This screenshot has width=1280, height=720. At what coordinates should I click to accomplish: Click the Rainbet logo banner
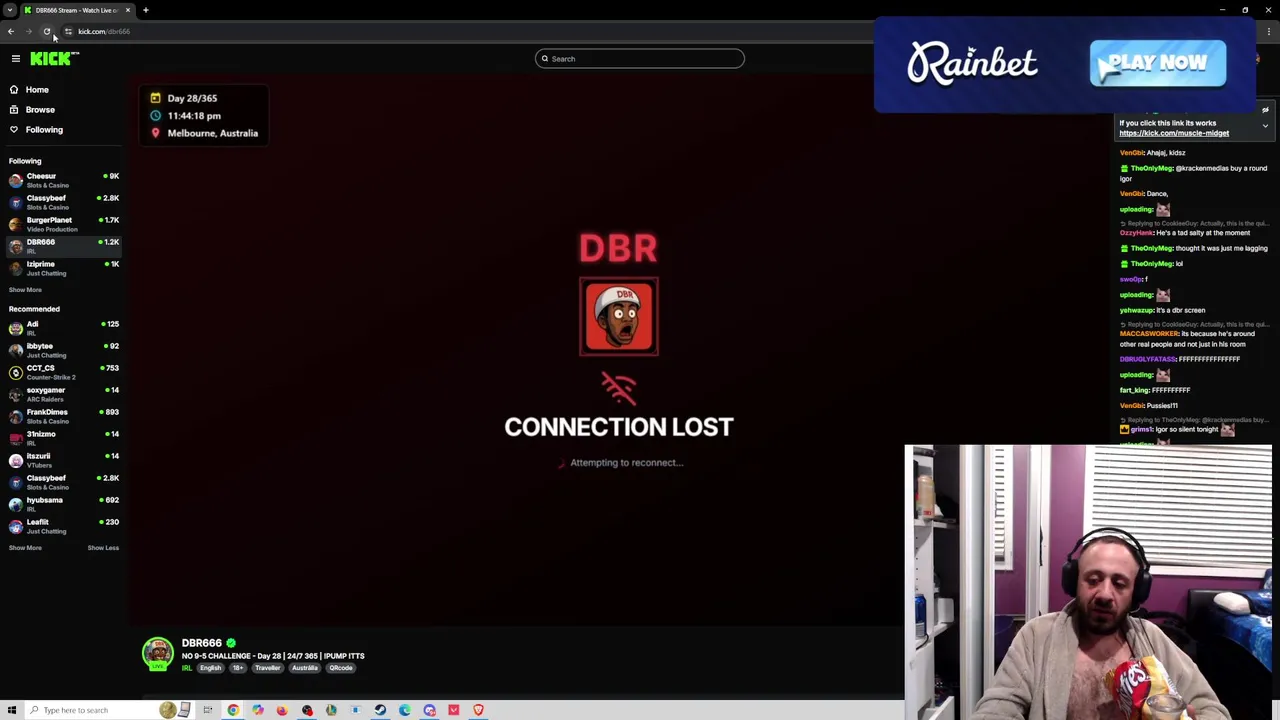(x=972, y=63)
